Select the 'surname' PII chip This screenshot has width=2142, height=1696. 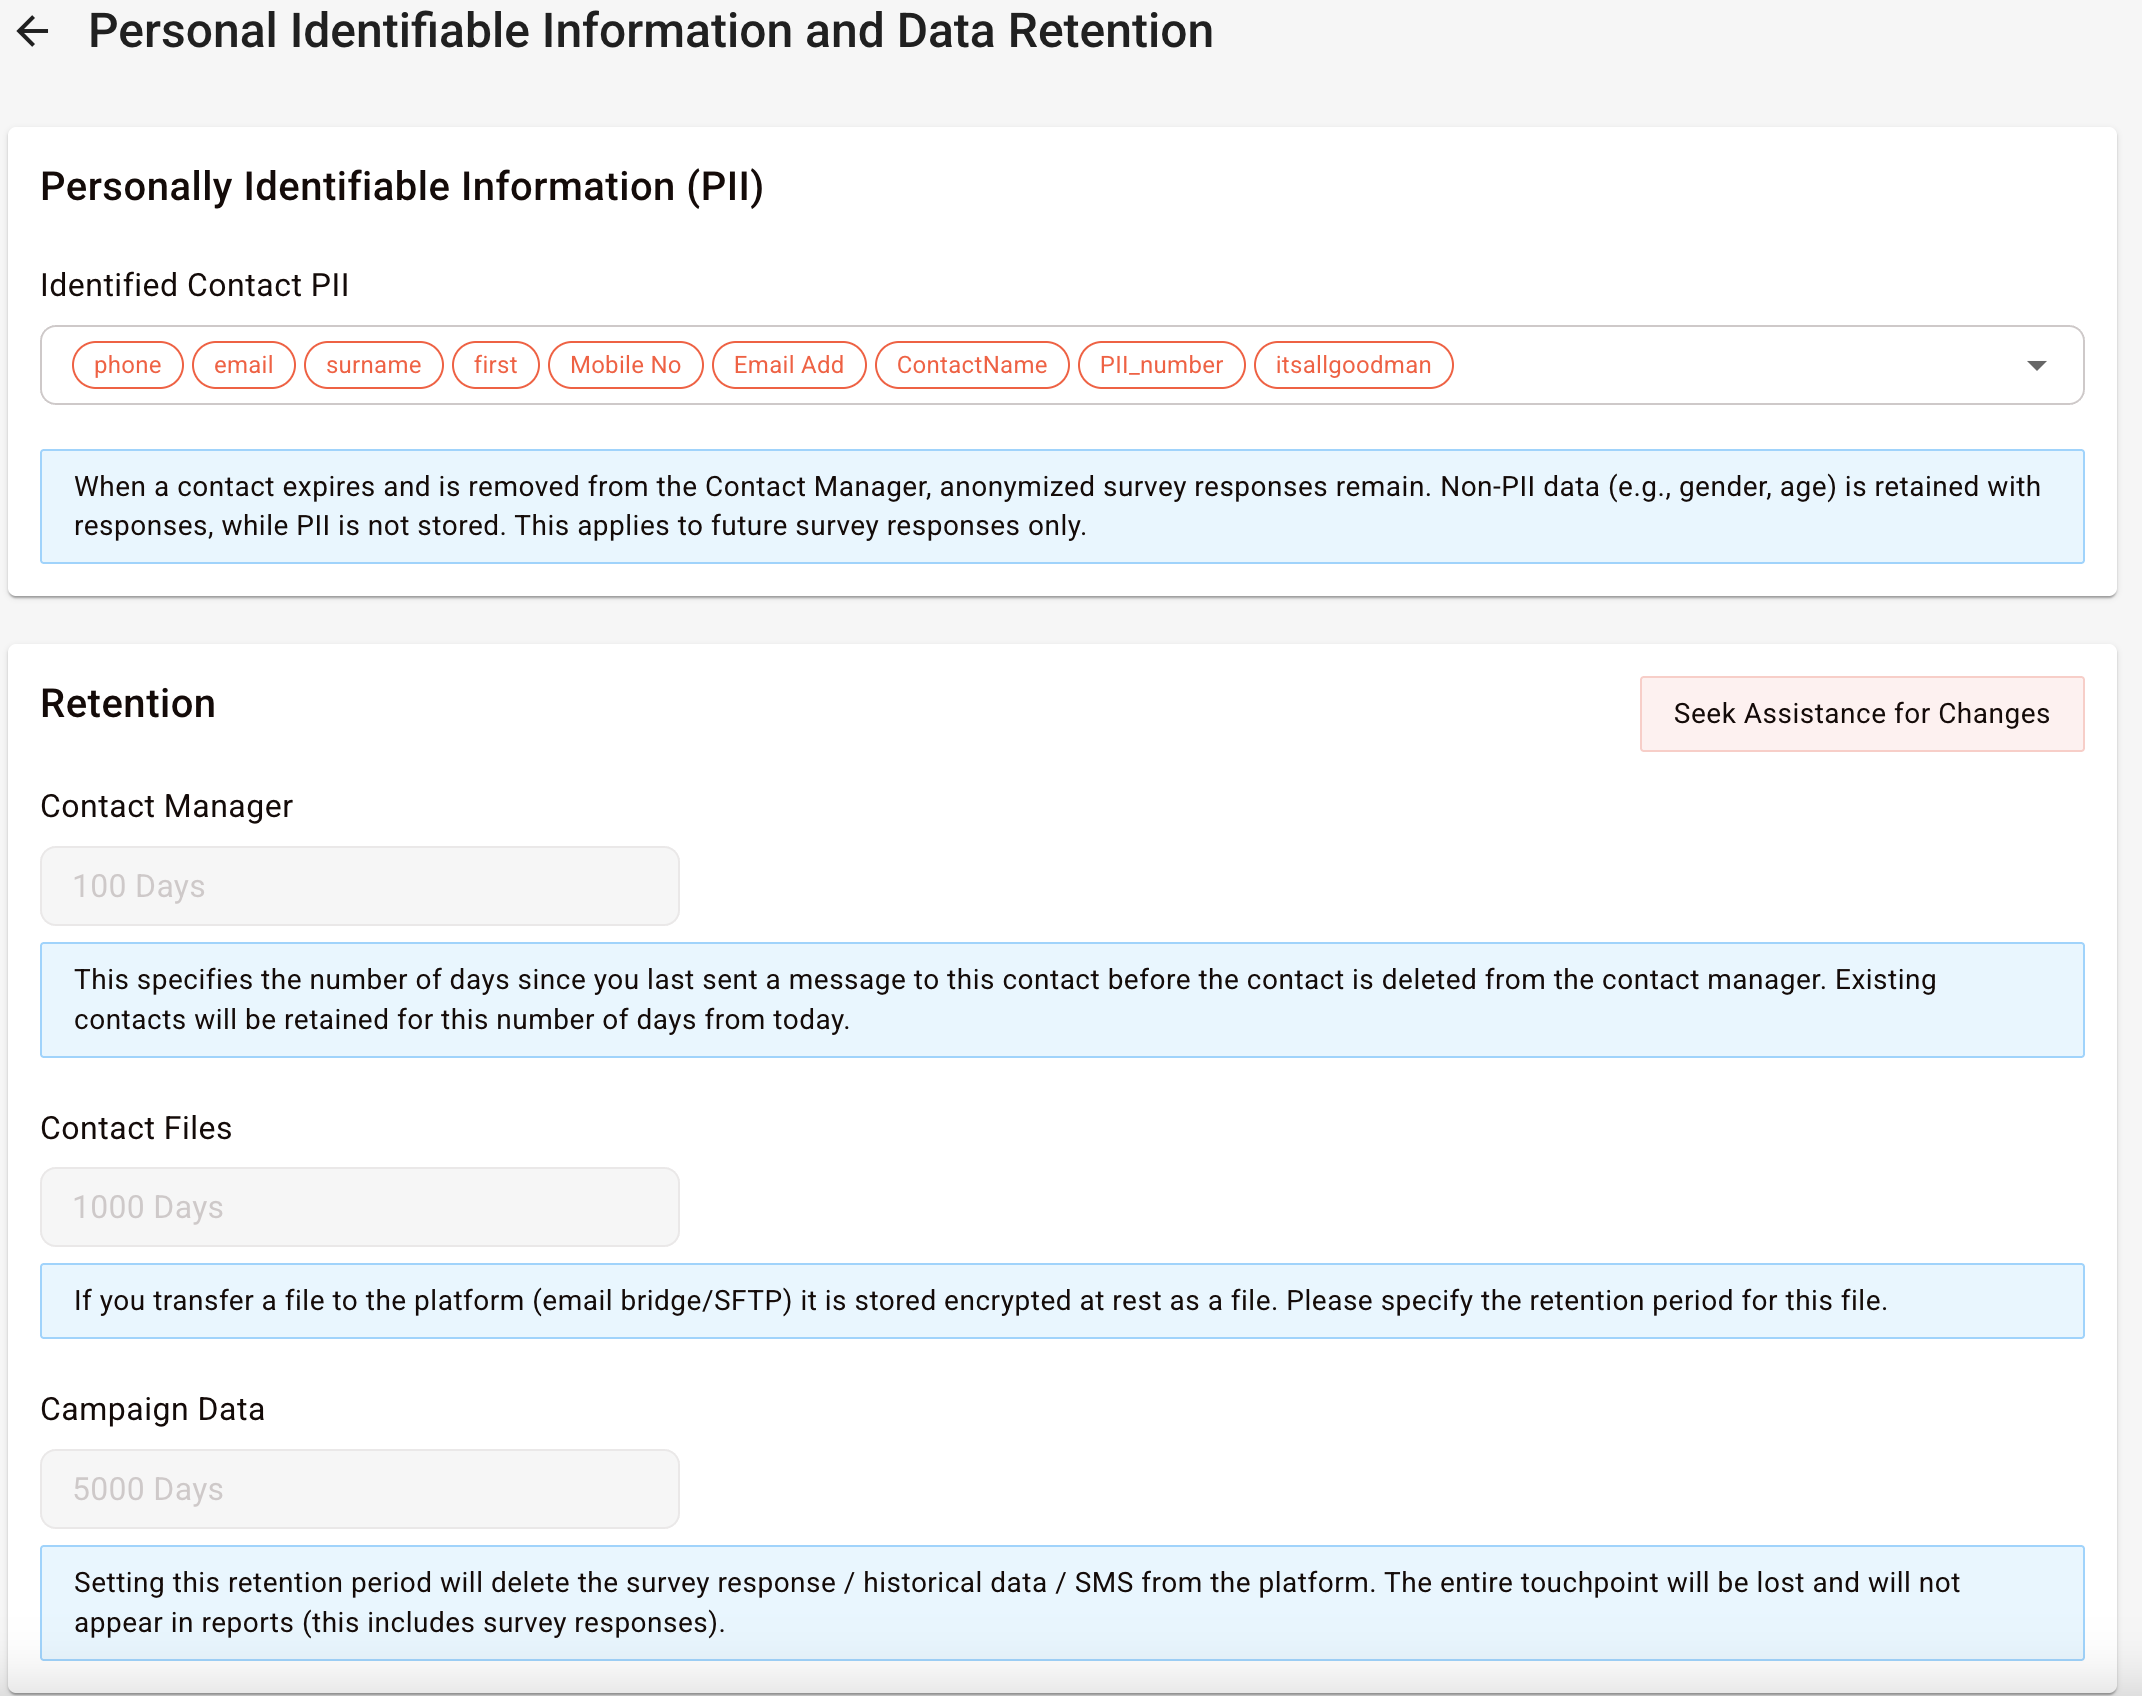(373, 366)
